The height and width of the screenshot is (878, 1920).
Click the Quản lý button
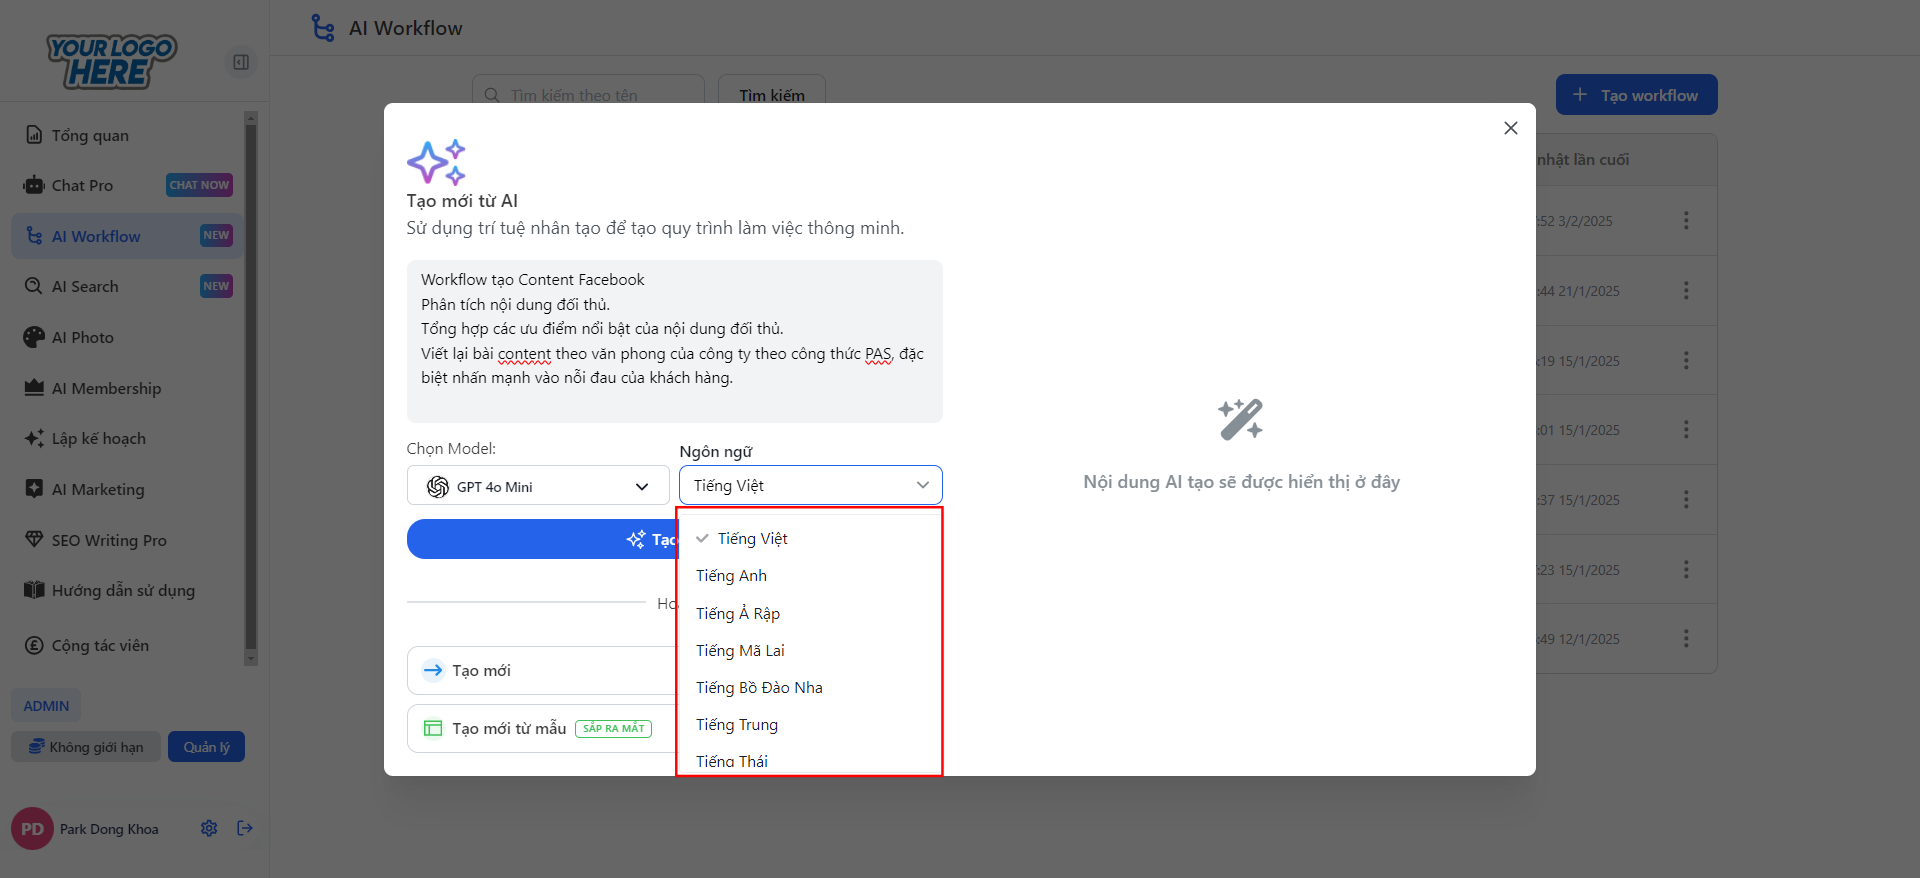click(206, 747)
